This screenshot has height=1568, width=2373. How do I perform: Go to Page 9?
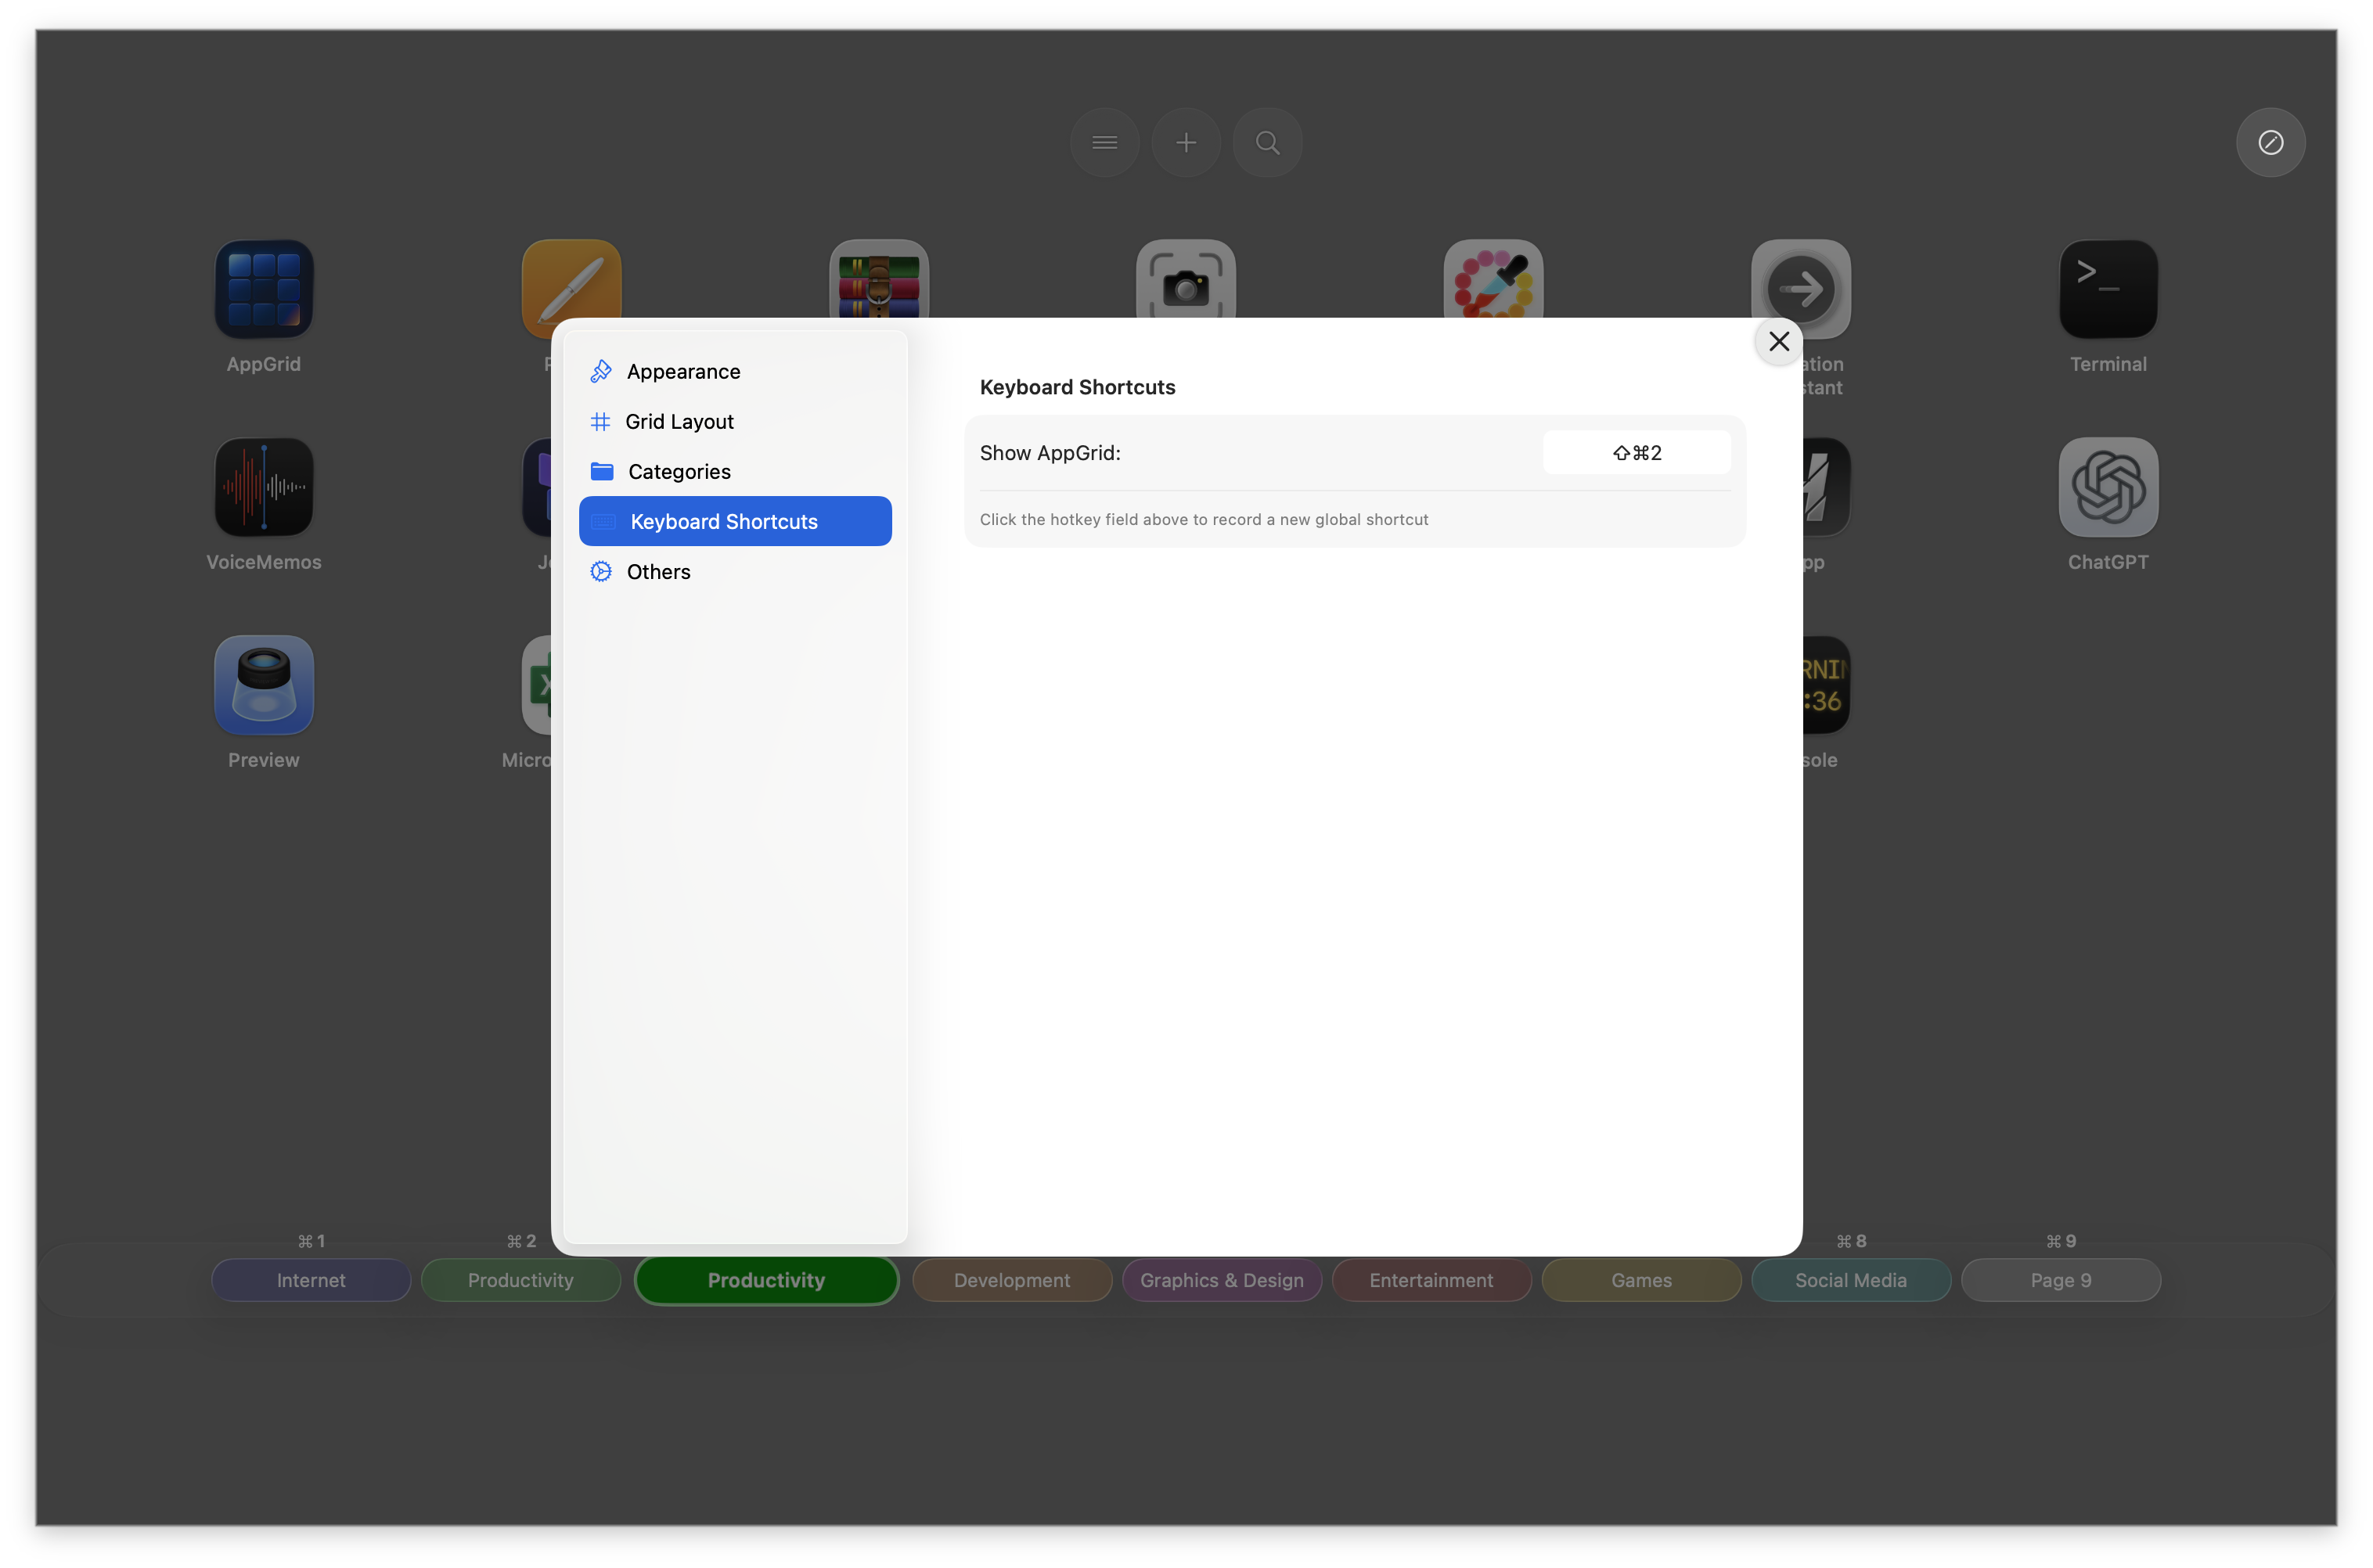(x=2061, y=1280)
